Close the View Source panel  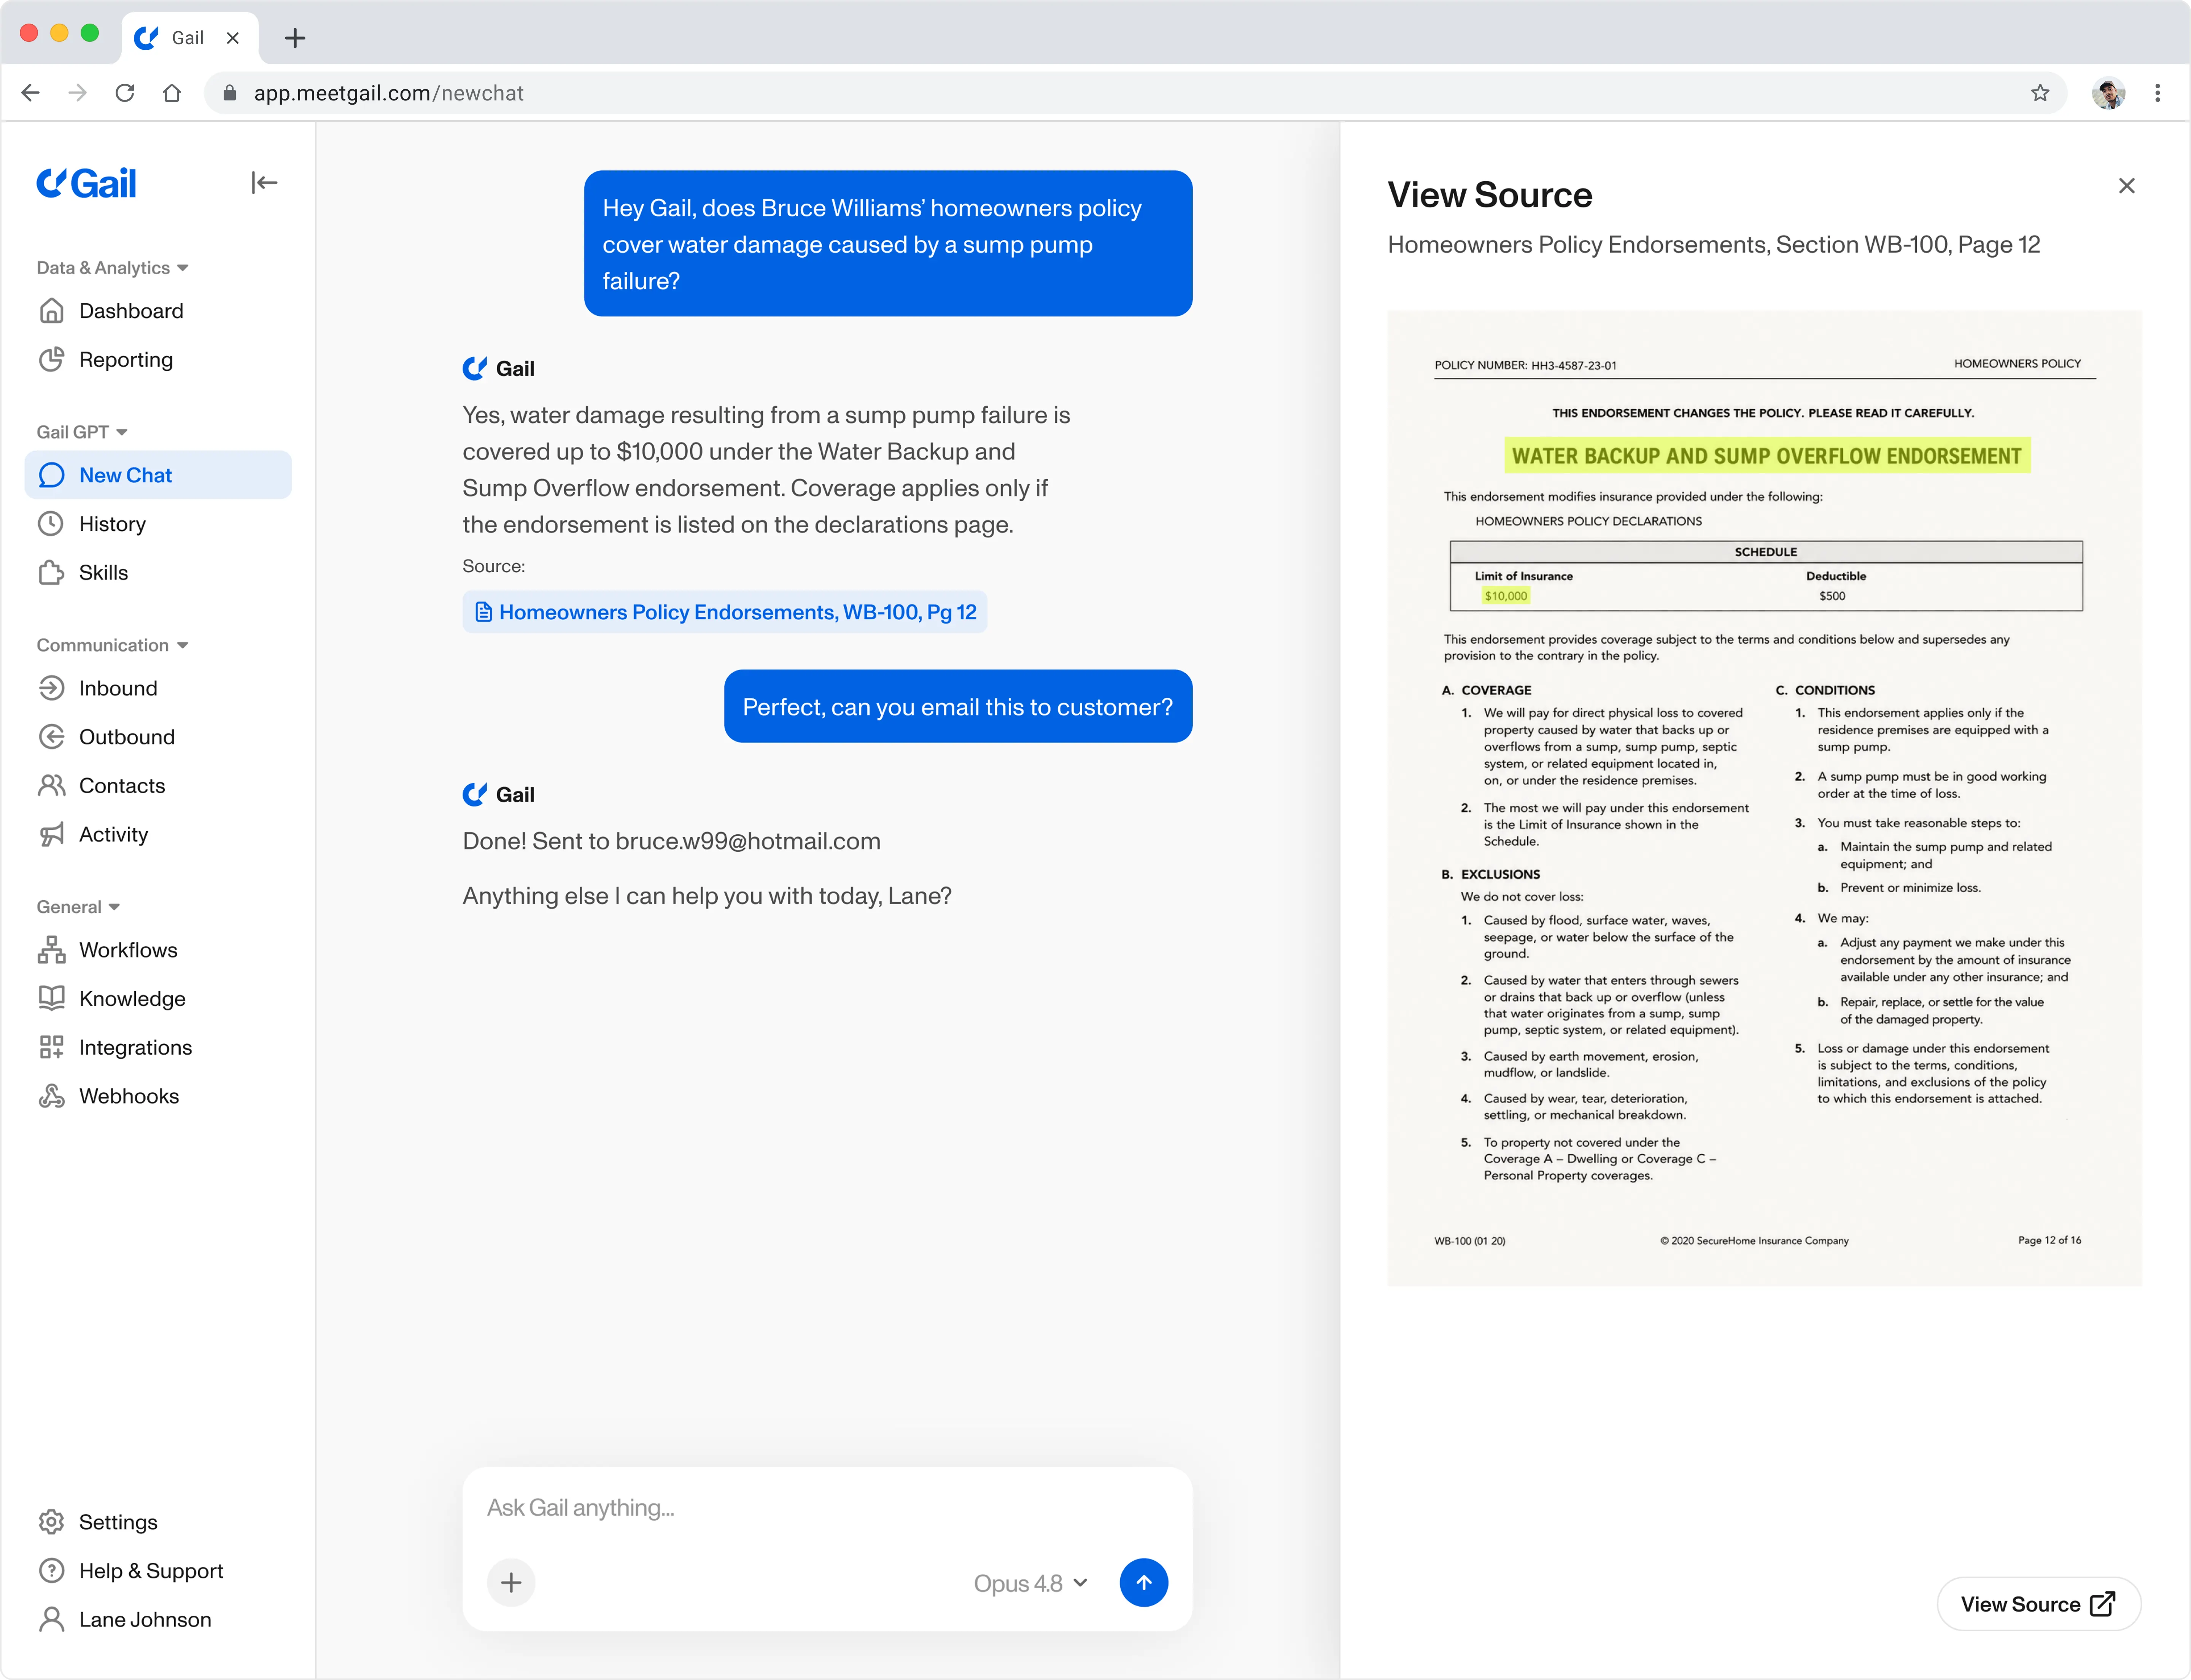2126,186
